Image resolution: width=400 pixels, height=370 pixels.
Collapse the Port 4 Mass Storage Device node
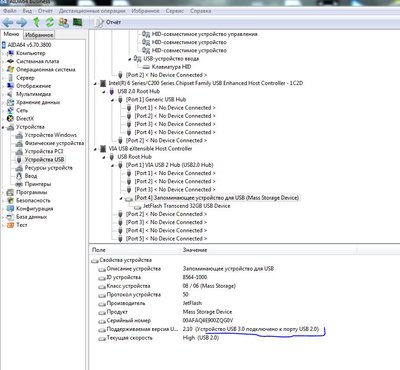click(121, 198)
